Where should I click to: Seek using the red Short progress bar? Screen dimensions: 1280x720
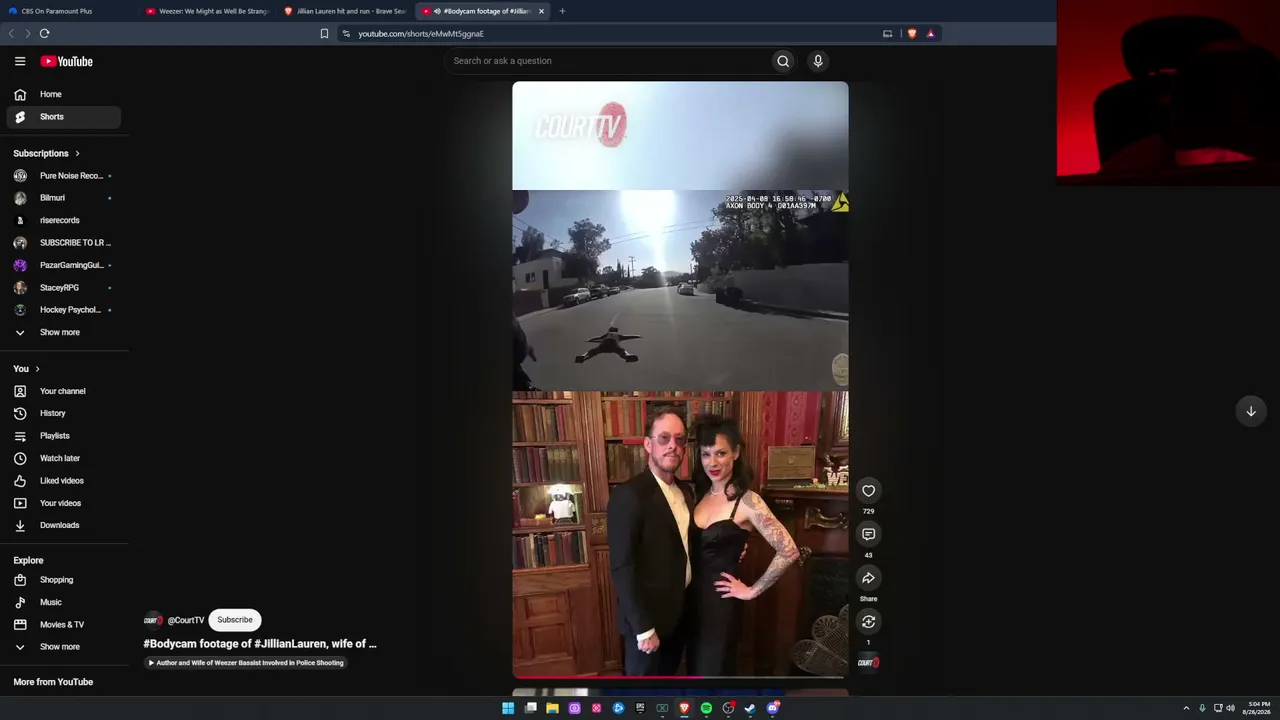[x=680, y=677]
